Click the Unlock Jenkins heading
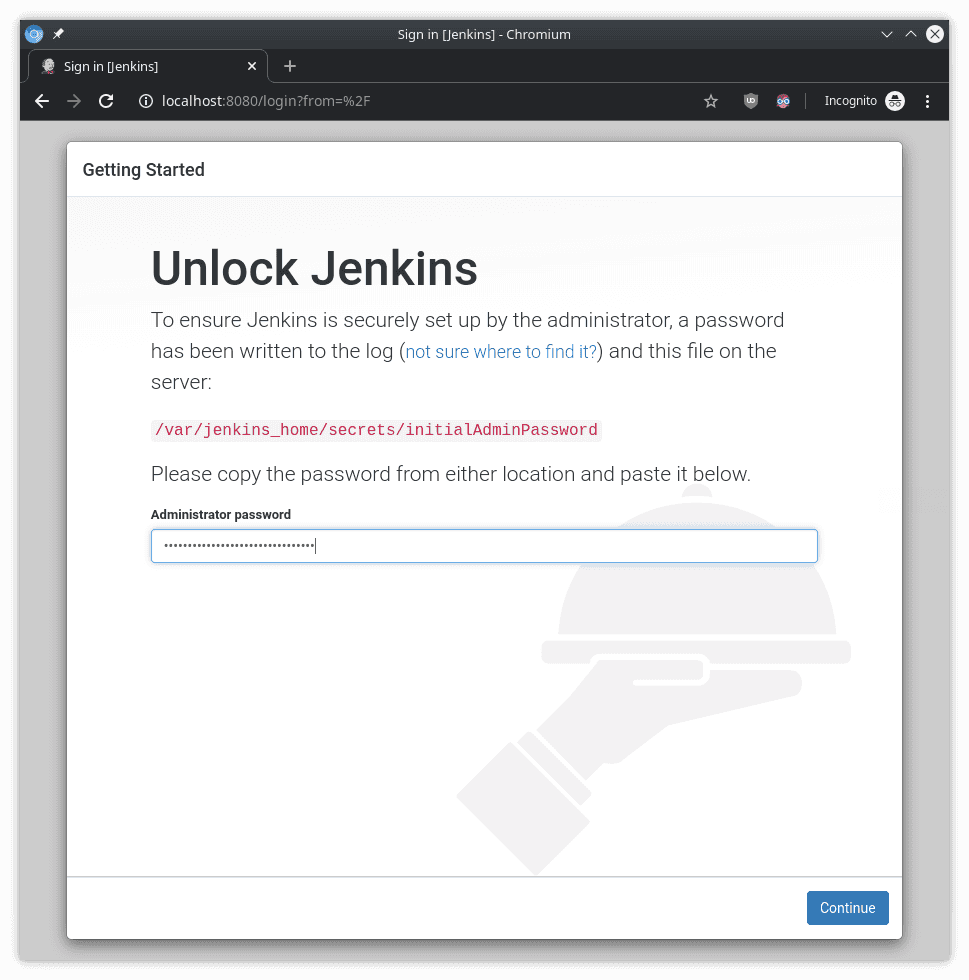 pos(314,269)
